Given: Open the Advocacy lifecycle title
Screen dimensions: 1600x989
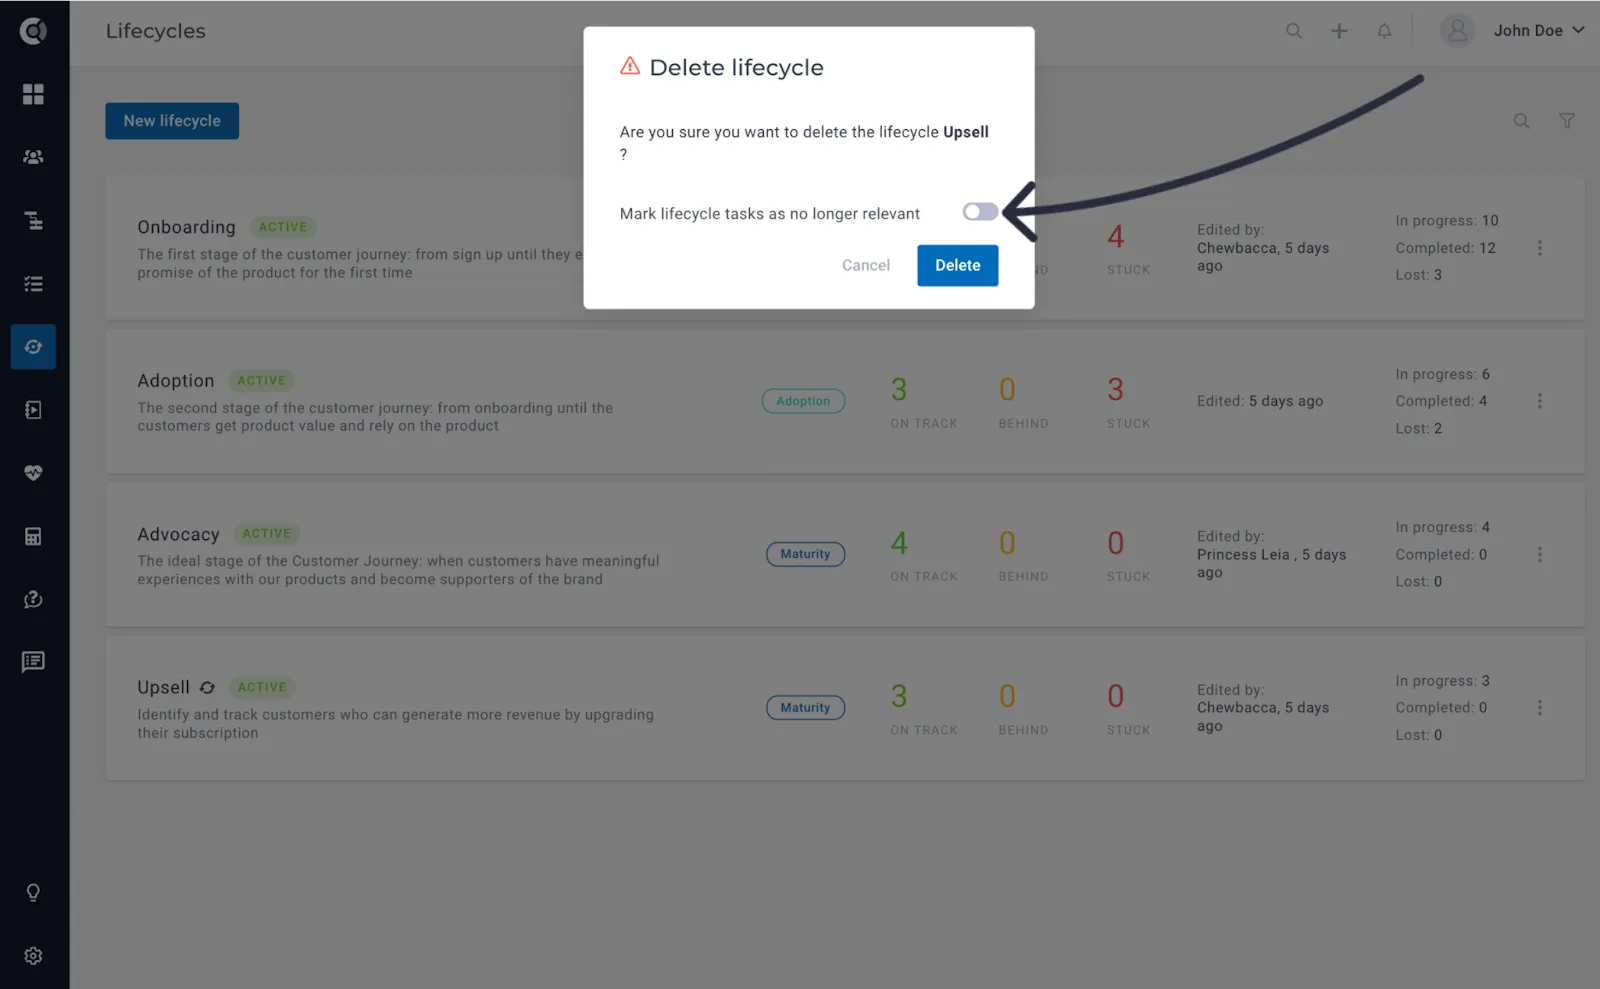Looking at the screenshot, I should (178, 535).
